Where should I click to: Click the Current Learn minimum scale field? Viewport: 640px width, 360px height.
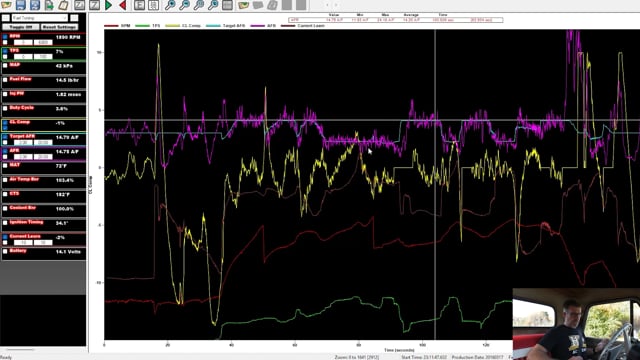pyautogui.click(x=23, y=242)
